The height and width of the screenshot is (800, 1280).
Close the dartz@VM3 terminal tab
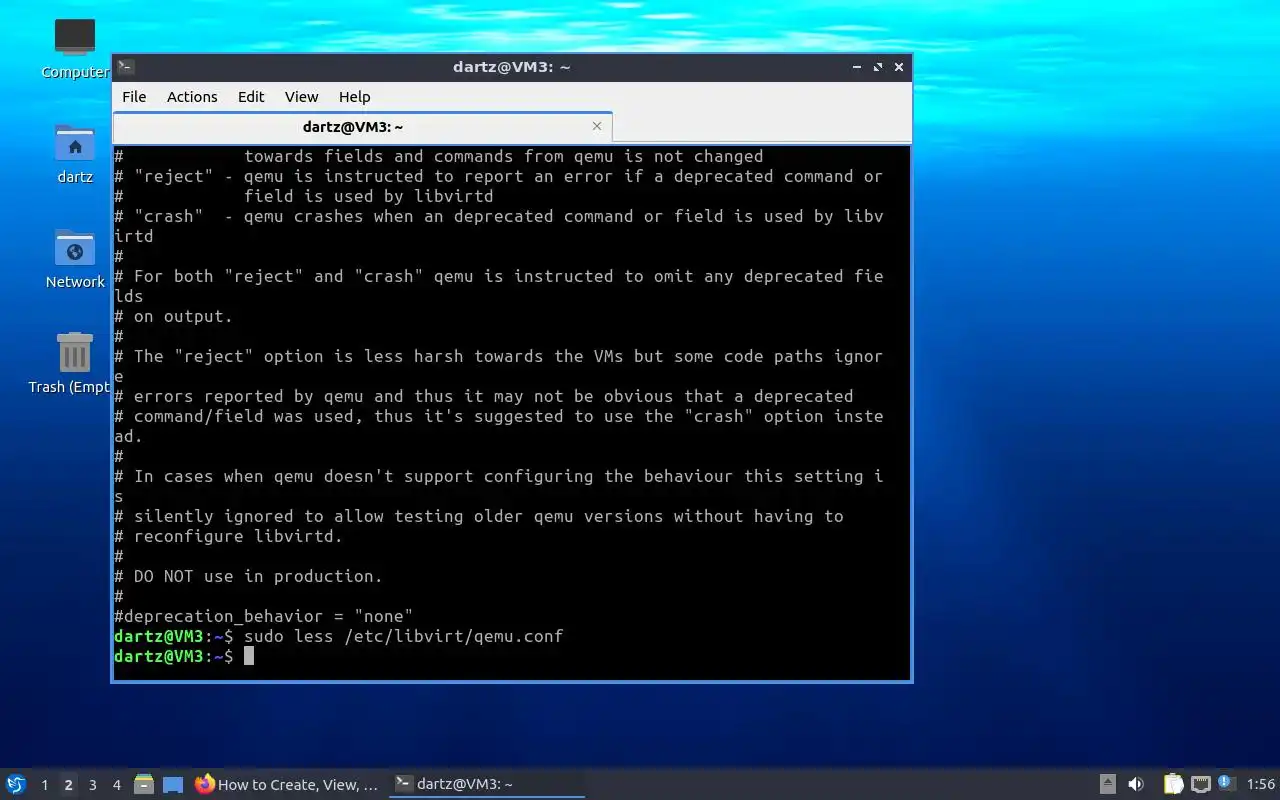(x=597, y=126)
